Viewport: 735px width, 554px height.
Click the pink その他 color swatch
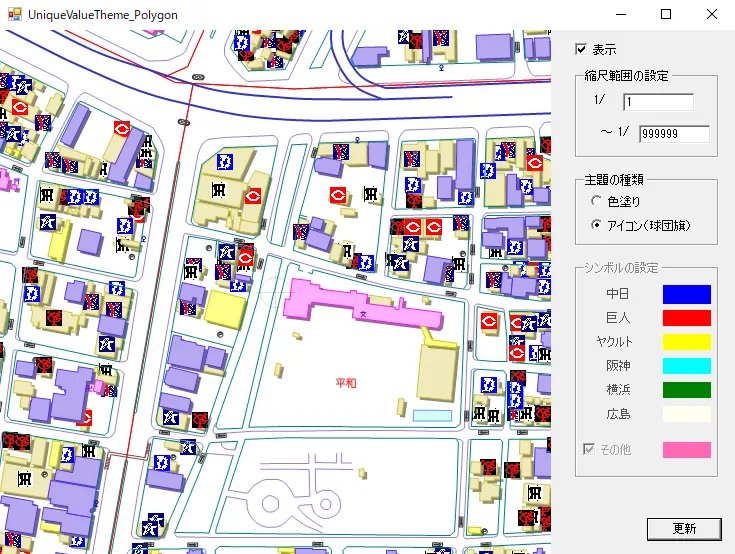pos(686,450)
